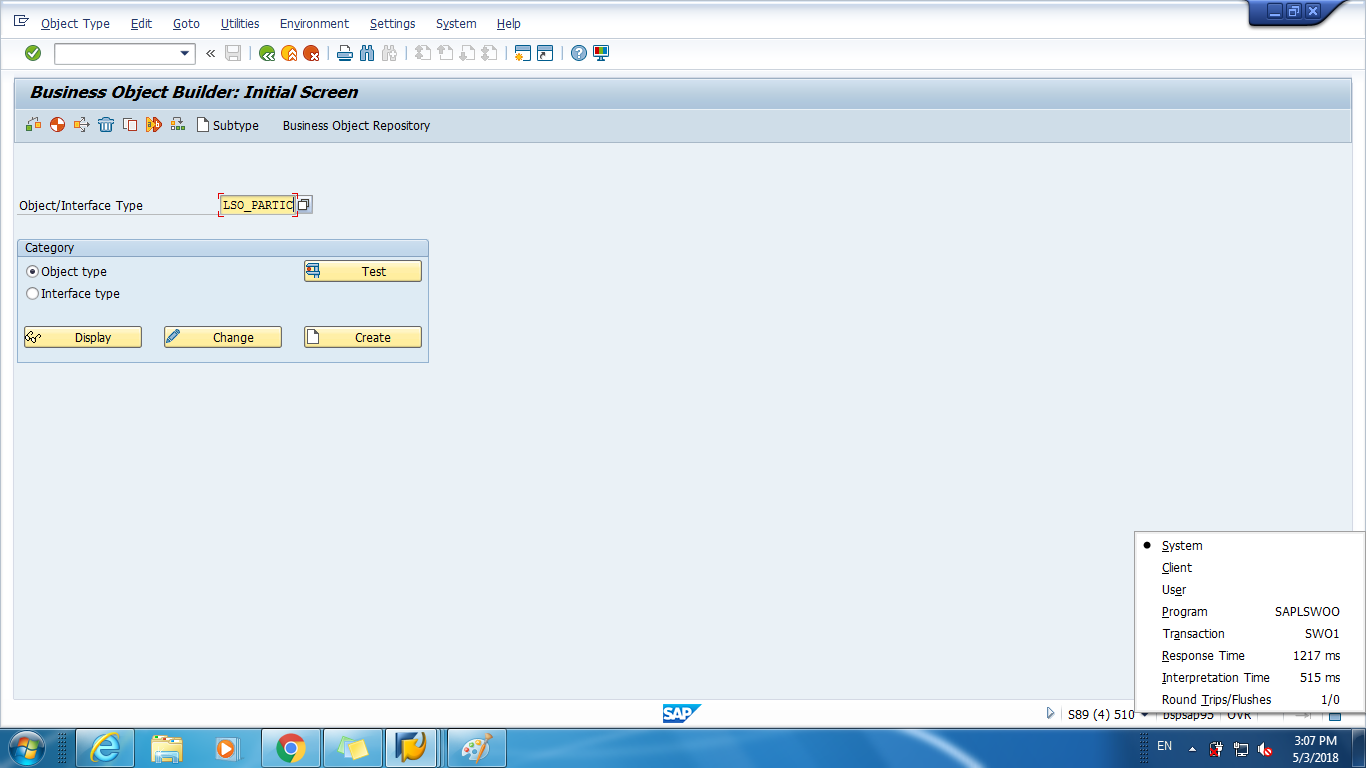1366x768 pixels.
Task: Click the green checkmark Enter icon
Action: click(32, 53)
